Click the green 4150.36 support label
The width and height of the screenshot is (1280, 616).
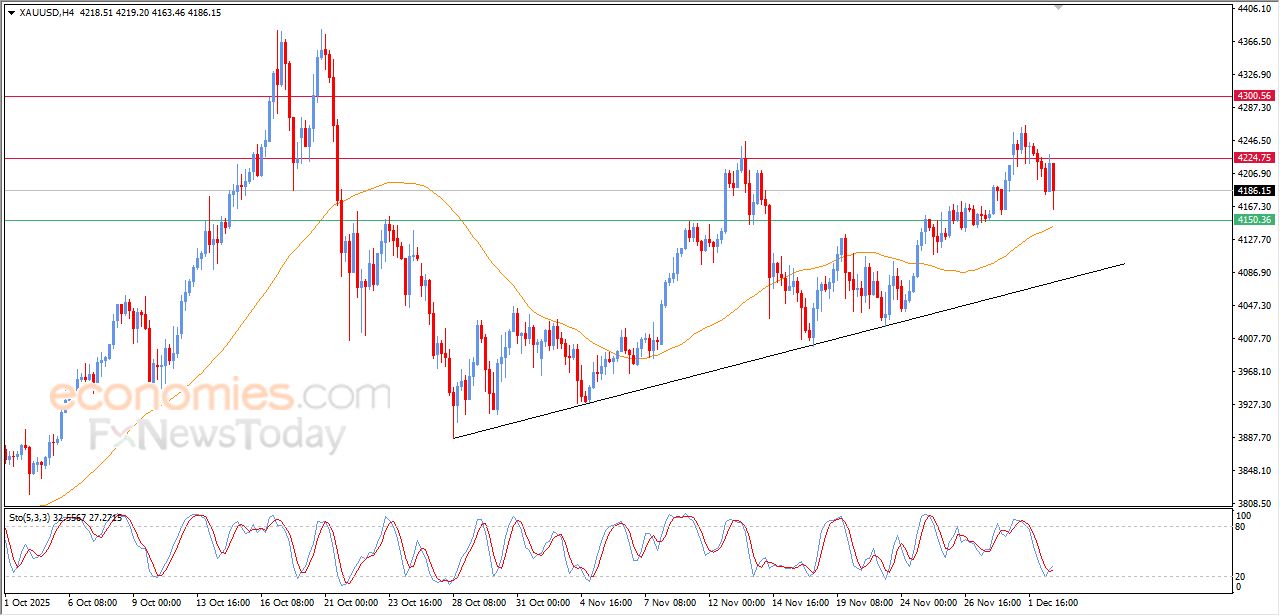(1253, 220)
